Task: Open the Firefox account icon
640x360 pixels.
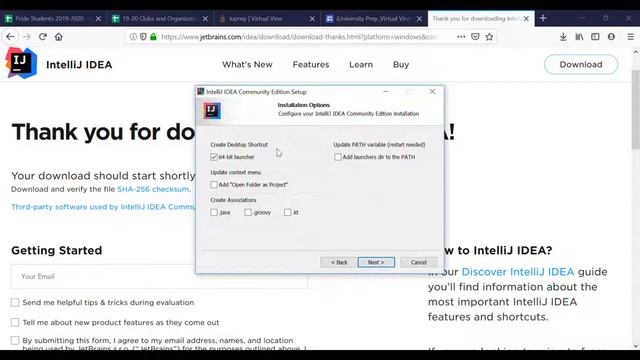Action: (x=611, y=37)
